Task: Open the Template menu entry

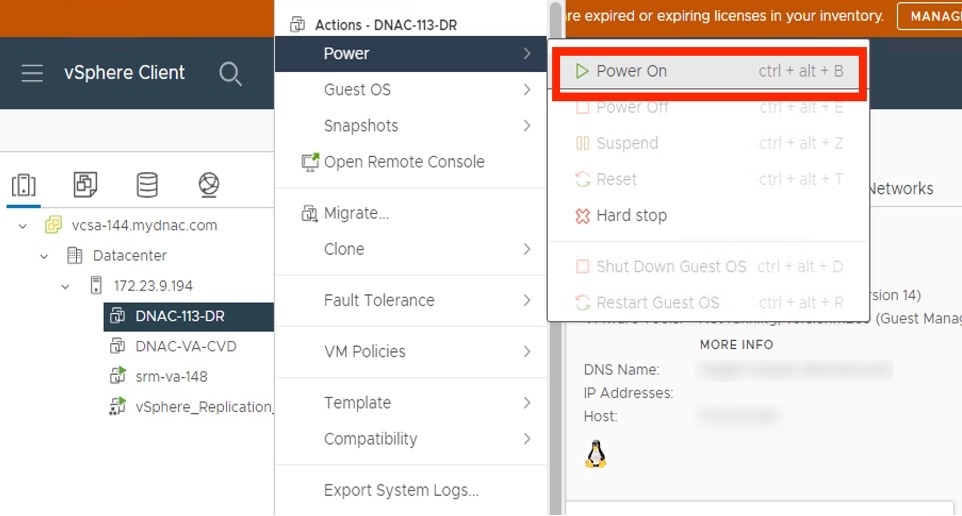Action: 410,402
